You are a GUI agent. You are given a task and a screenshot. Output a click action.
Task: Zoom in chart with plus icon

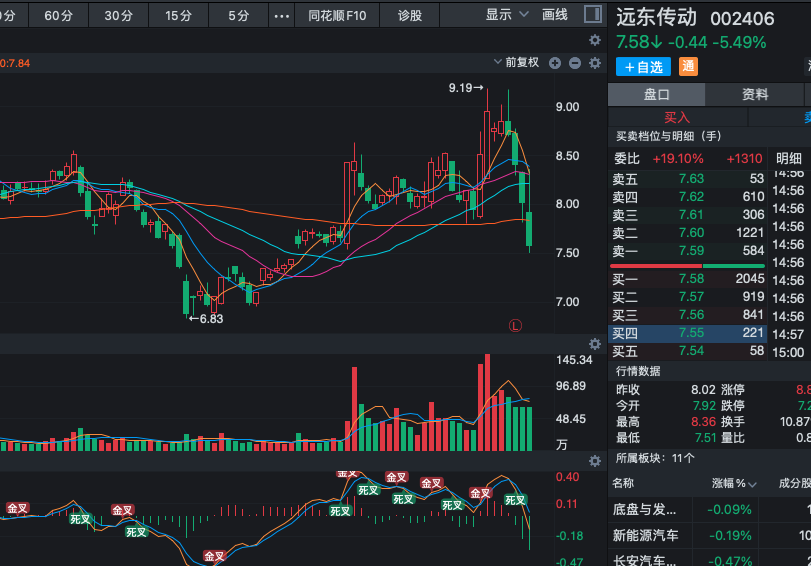(555, 63)
